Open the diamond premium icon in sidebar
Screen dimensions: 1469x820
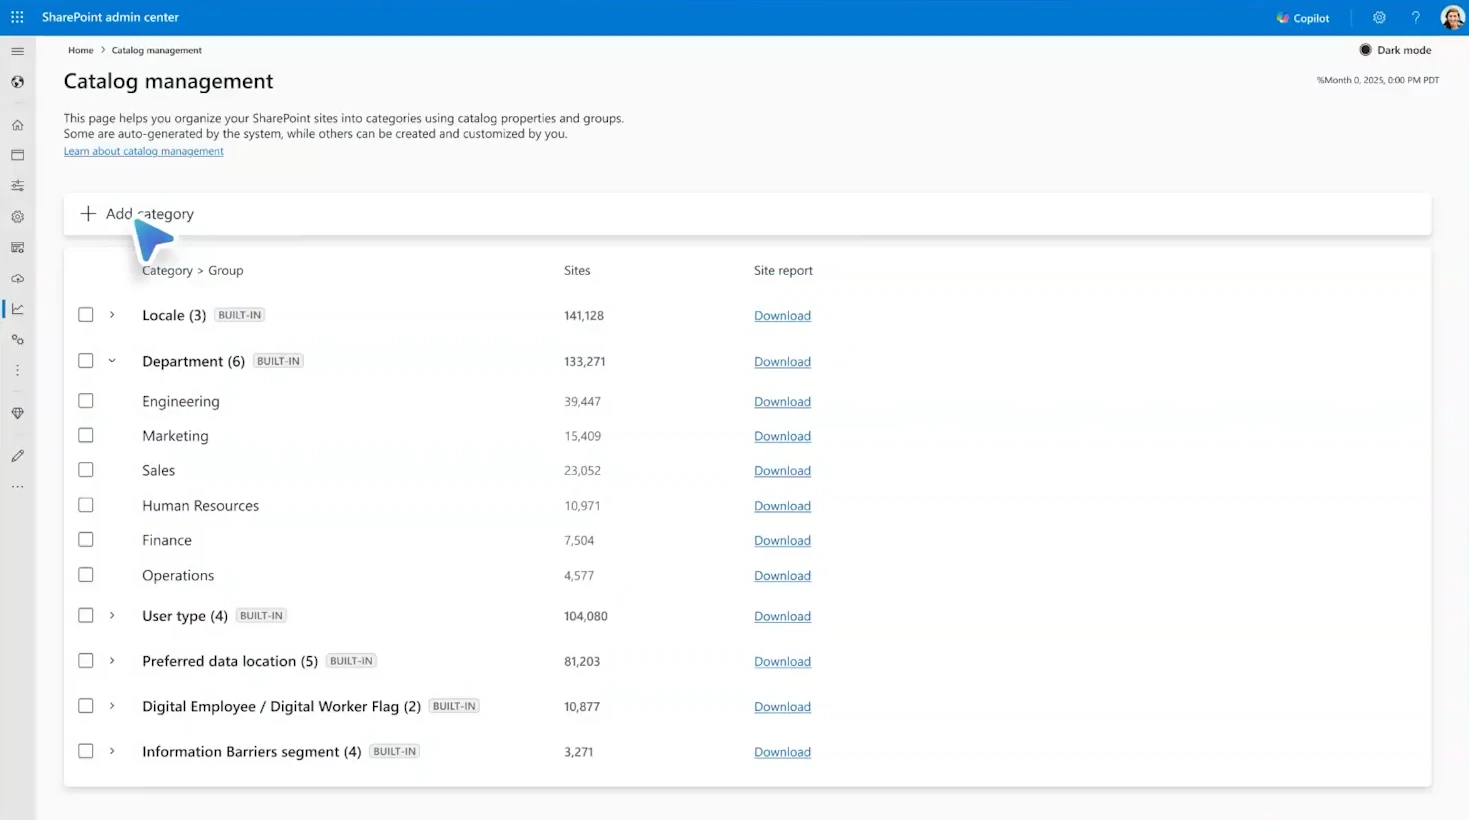(x=17, y=413)
